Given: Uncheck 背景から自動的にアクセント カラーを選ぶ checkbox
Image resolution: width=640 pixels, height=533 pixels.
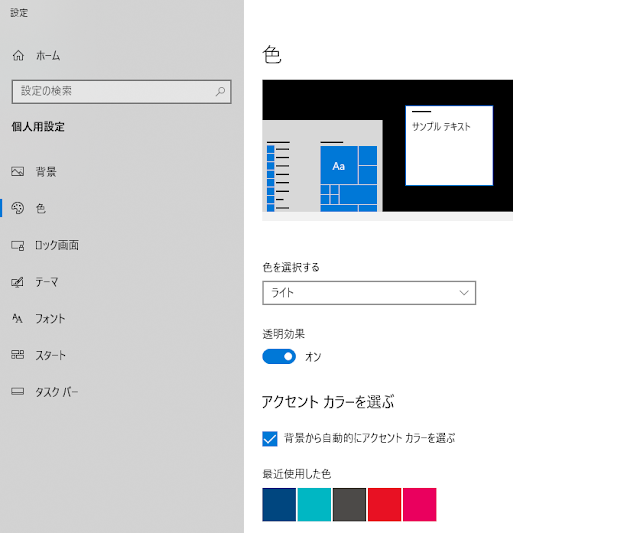Looking at the screenshot, I should 270,439.
